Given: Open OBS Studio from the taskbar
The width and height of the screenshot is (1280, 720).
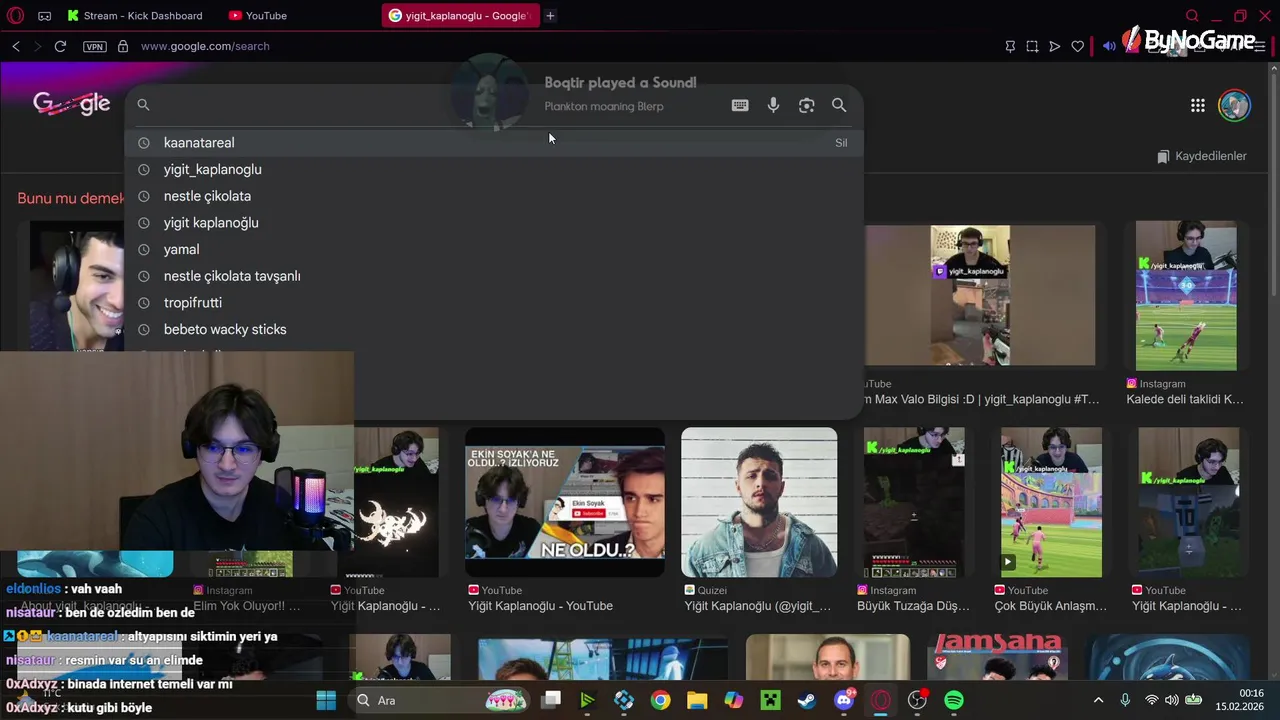Looking at the screenshot, I should click(917, 700).
